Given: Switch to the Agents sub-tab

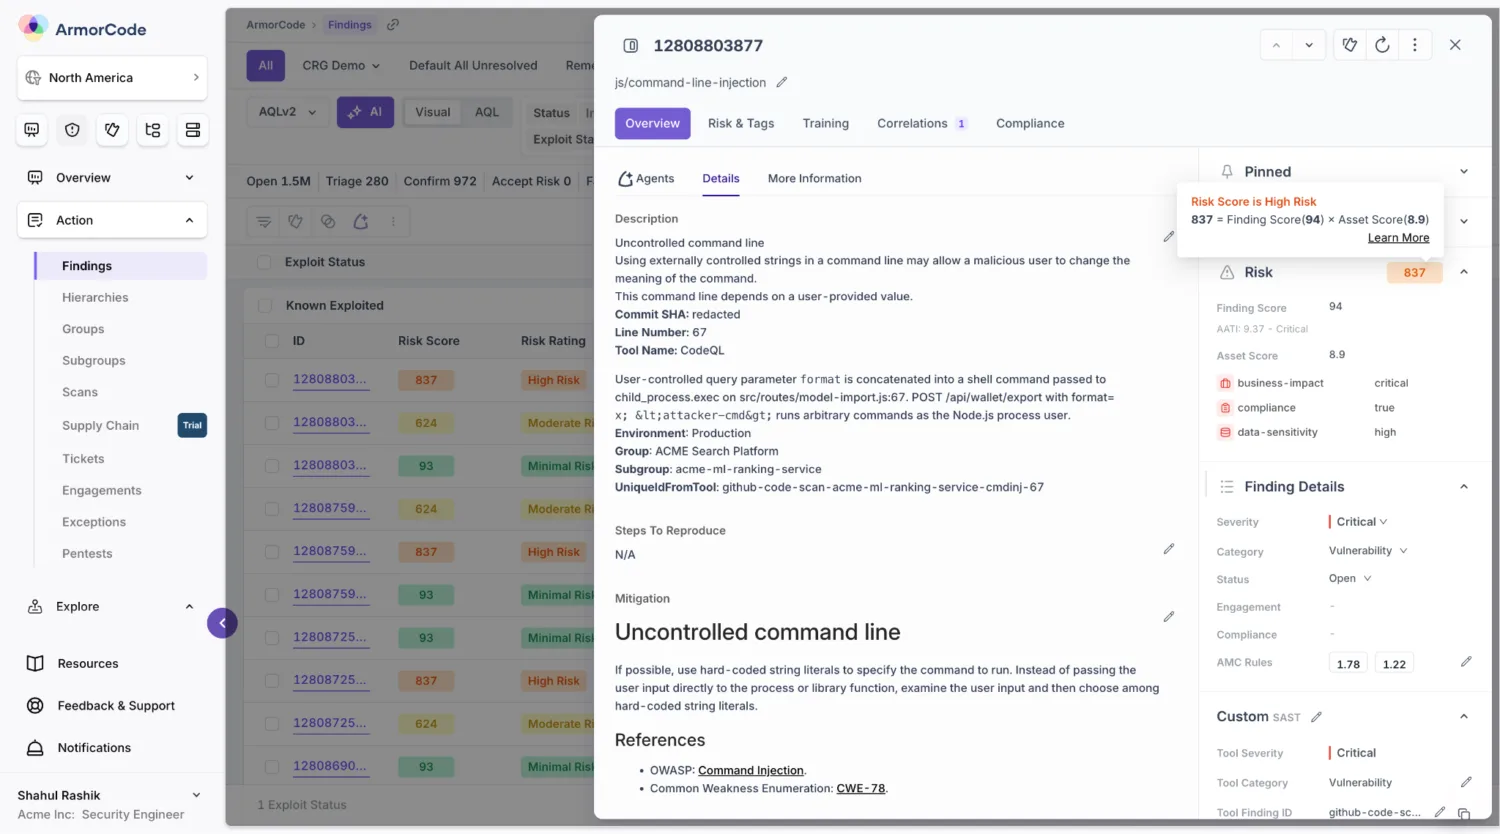Looking at the screenshot, I should 646,179.
